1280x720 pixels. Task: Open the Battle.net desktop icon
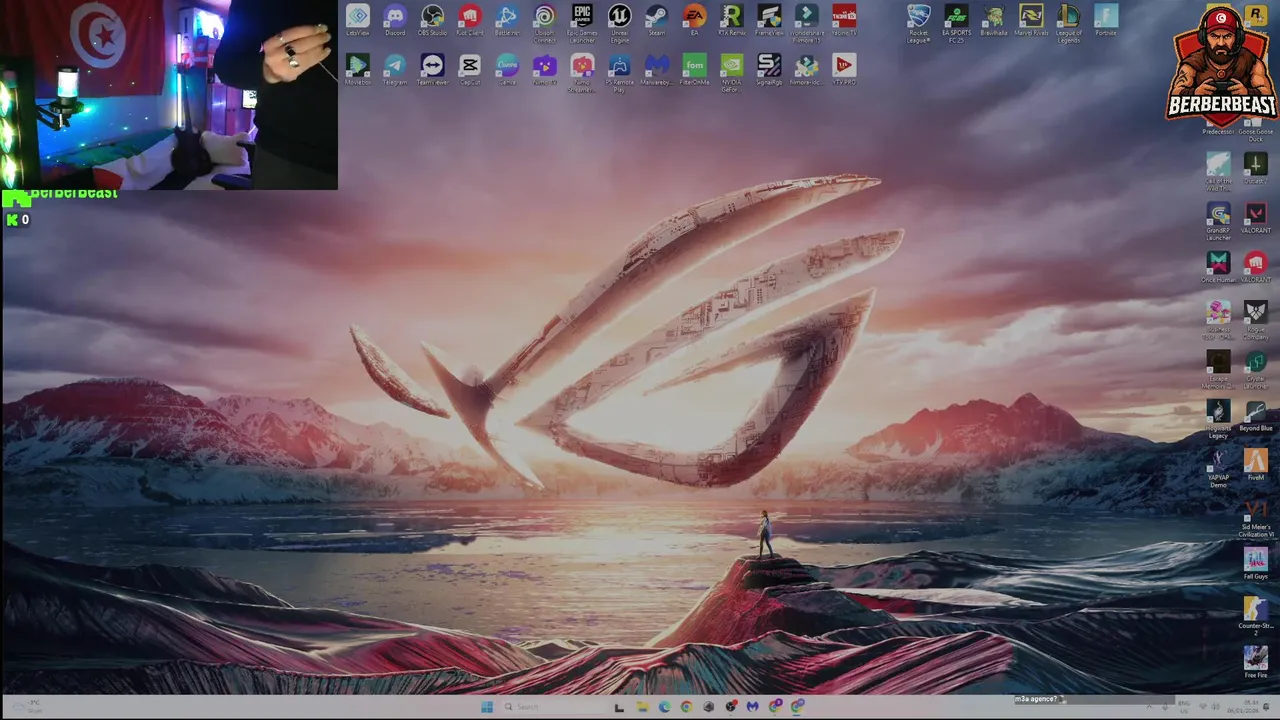[507, 21]
